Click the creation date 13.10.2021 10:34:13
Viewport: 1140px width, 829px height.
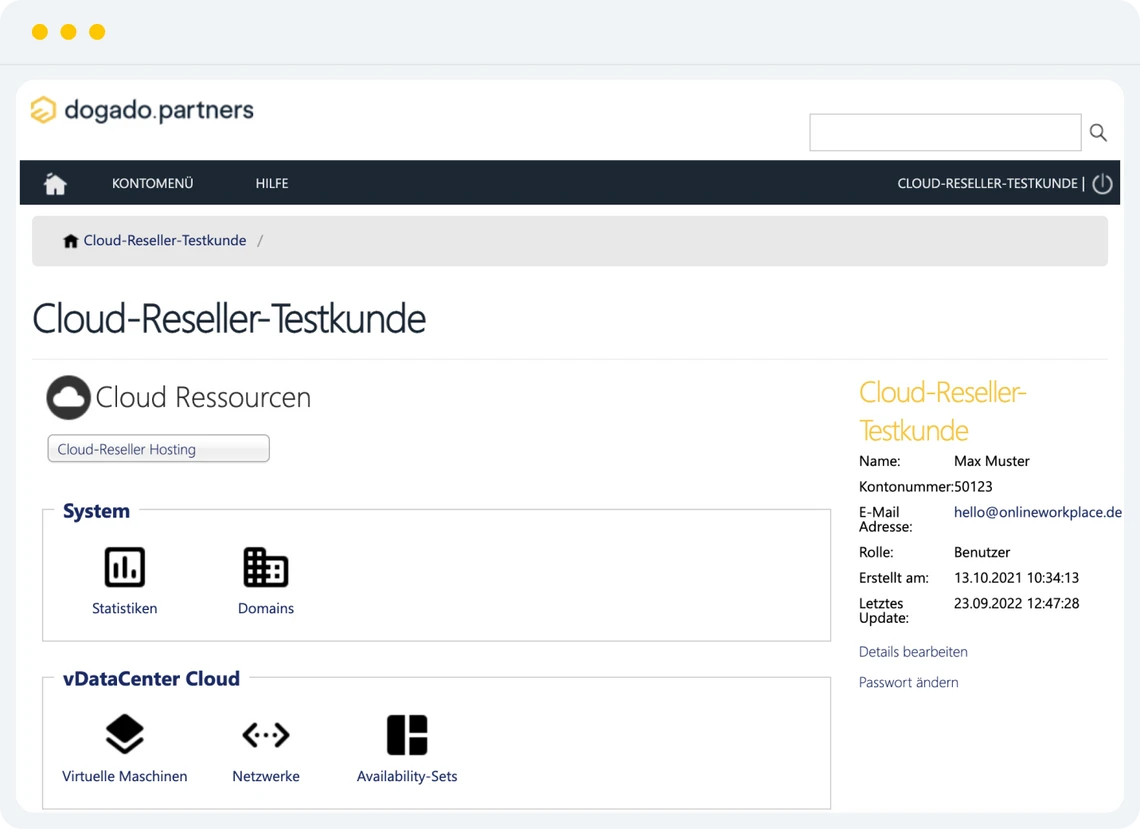(1016, 578)
